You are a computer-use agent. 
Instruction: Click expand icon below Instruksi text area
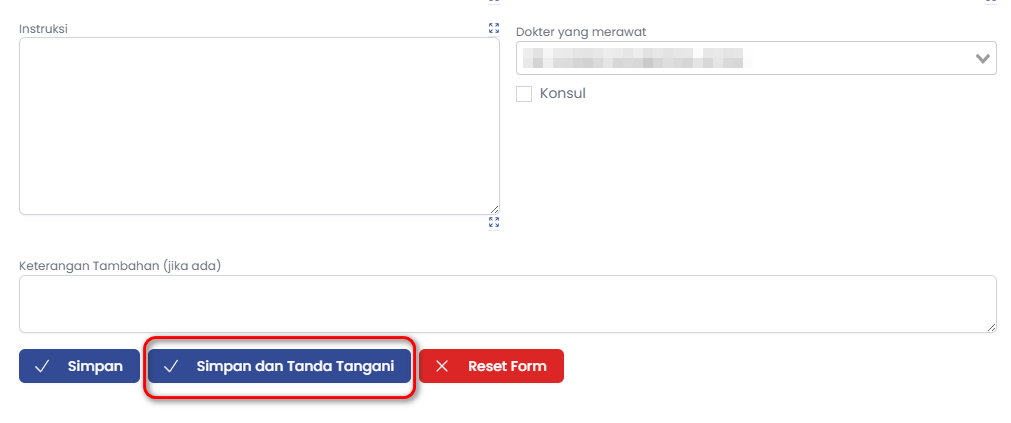pyautogui.click(x=493, y=222)
